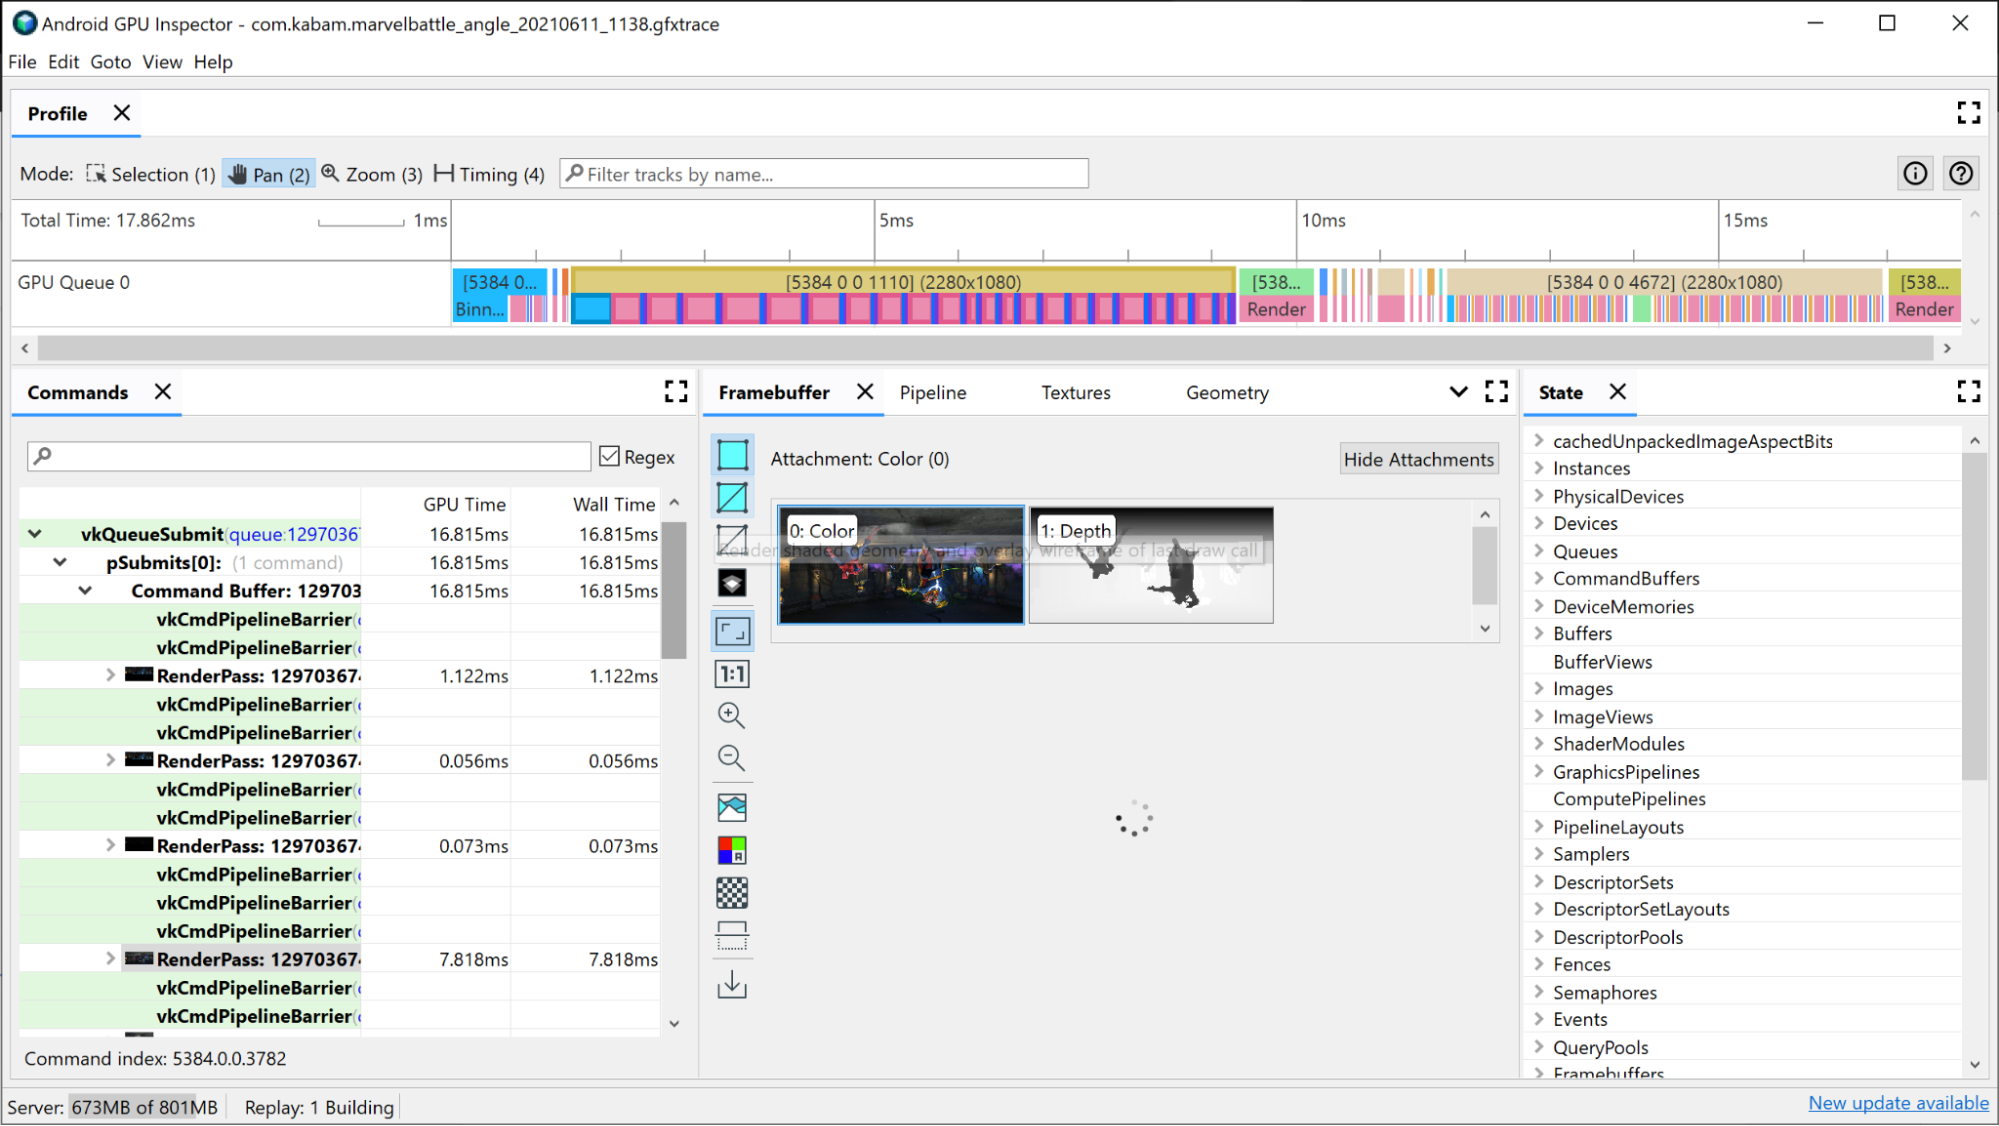Select the Selection mode (1)
Viewport: 1999px width, 1126px height.
coord(146,173)
